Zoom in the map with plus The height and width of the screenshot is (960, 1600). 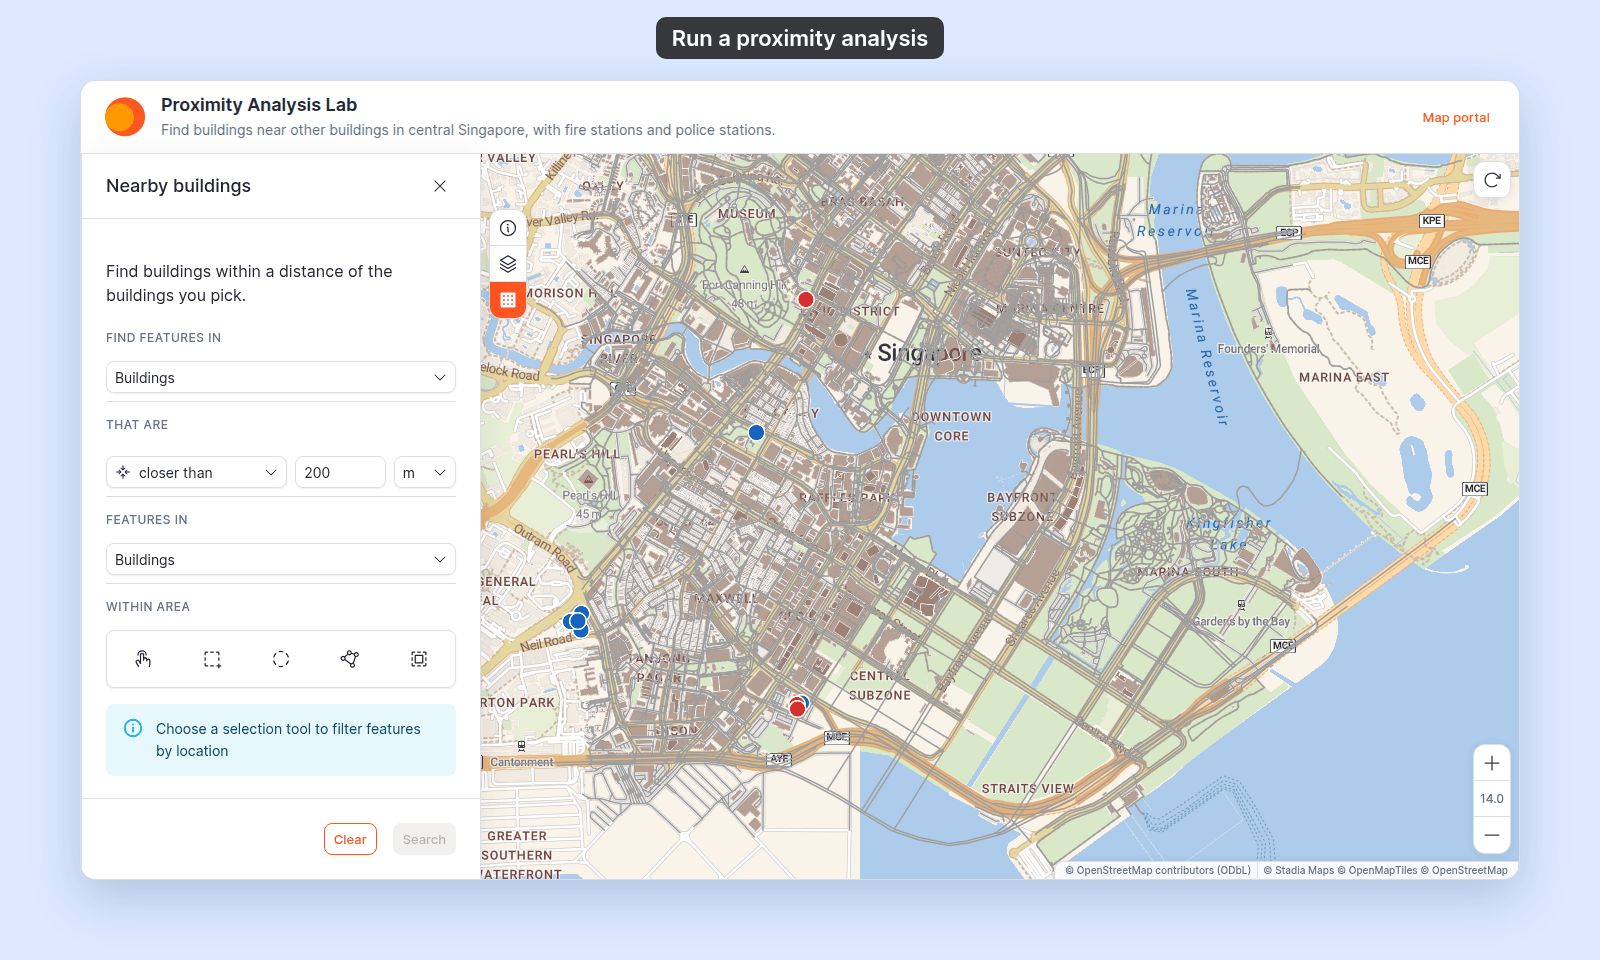(1492, 763)
